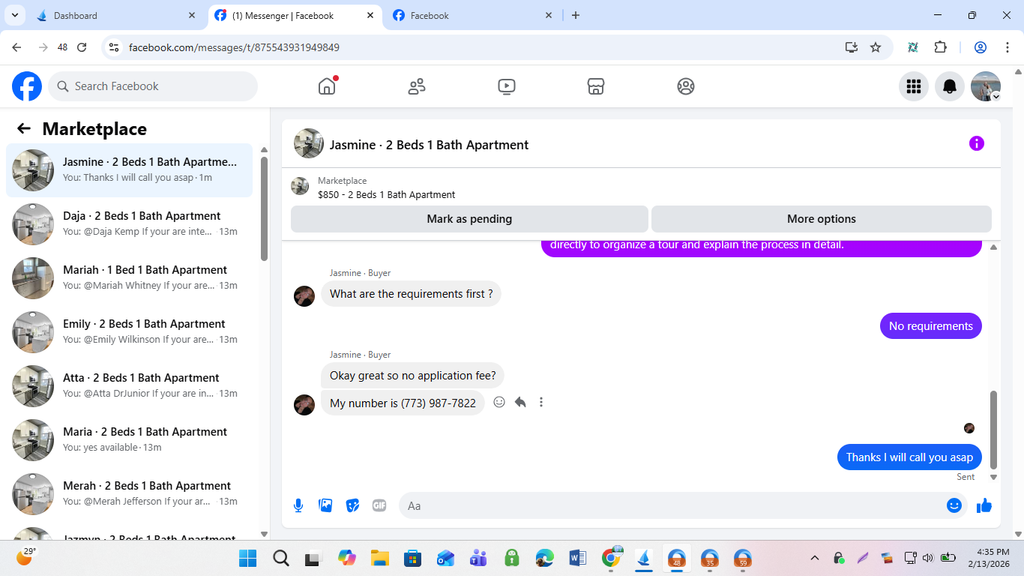Viewport: 1024px width, 576px height.
Task: Open the notifications bell
Action: (950, 86)
